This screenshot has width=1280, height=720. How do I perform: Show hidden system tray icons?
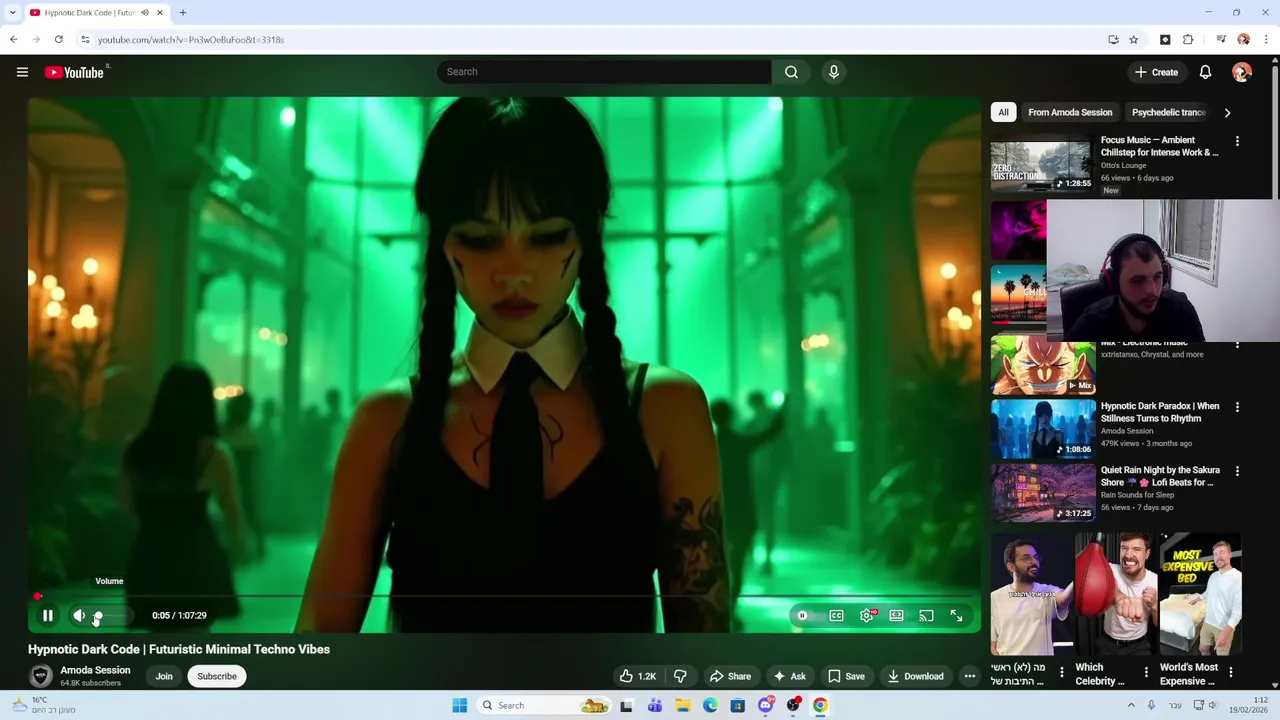[1131, 705]
